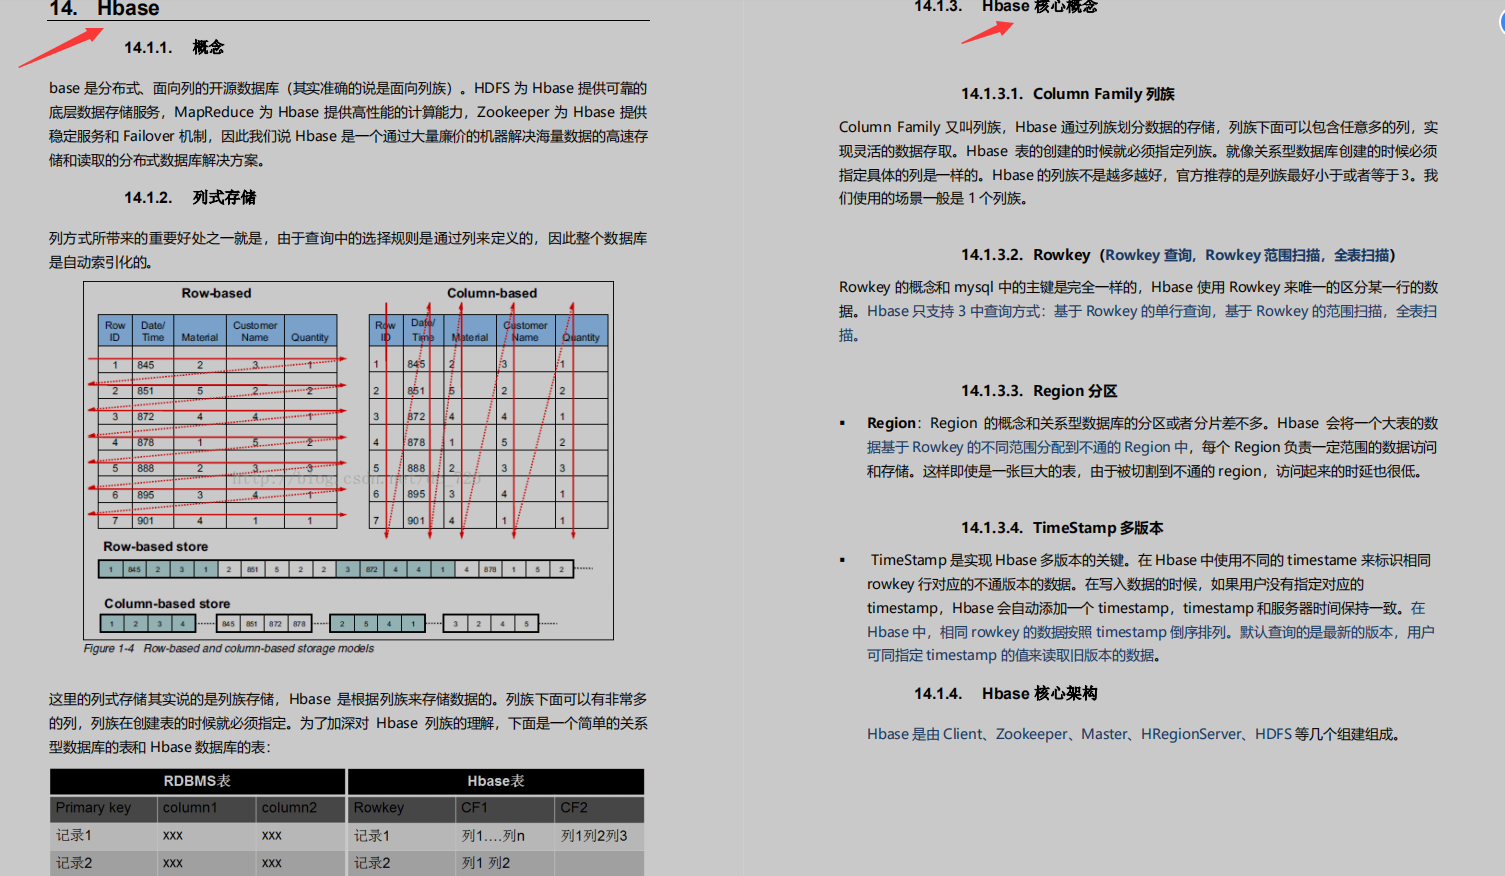Click the "14.1.3.3. Region 分区" heading
This screenshot has height=876, width=1505.
tap(1039, 391)
